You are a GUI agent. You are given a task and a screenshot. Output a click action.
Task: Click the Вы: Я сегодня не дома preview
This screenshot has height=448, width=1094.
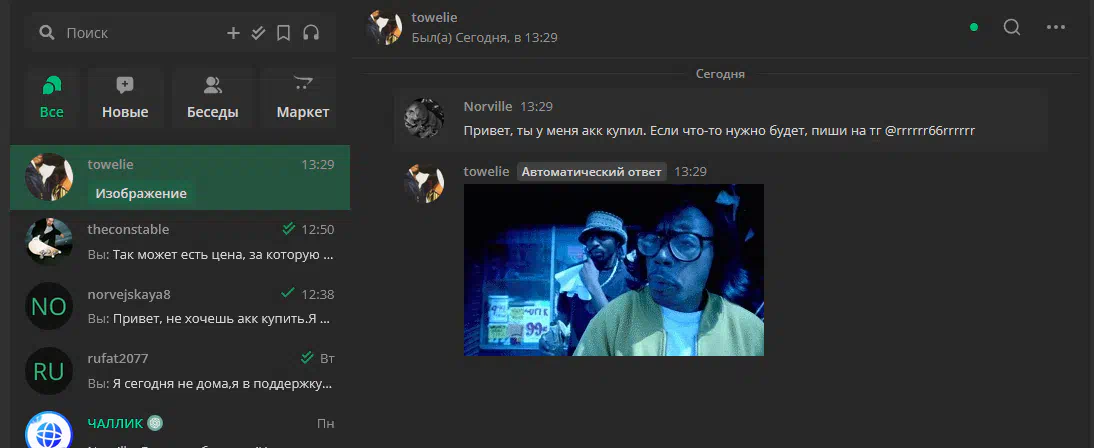tap(209, 384)
